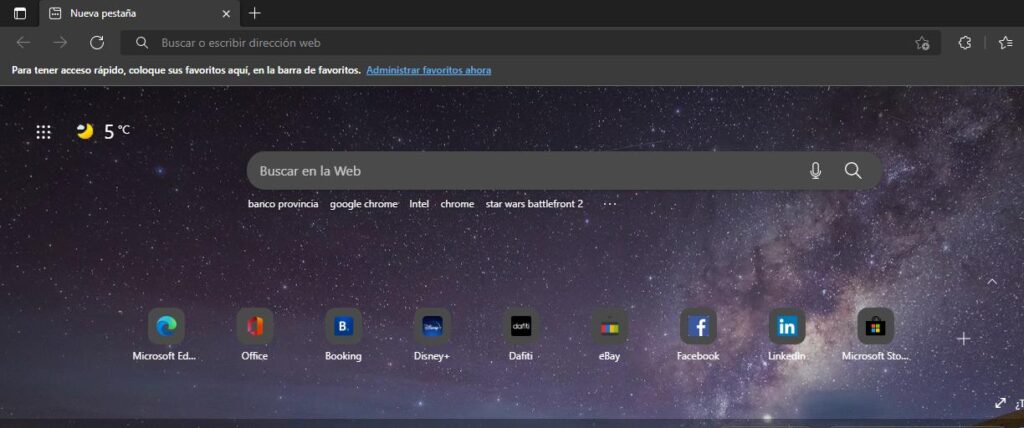
Task: Select the Nueva pestaña tab
Action: tap(130, 13)
